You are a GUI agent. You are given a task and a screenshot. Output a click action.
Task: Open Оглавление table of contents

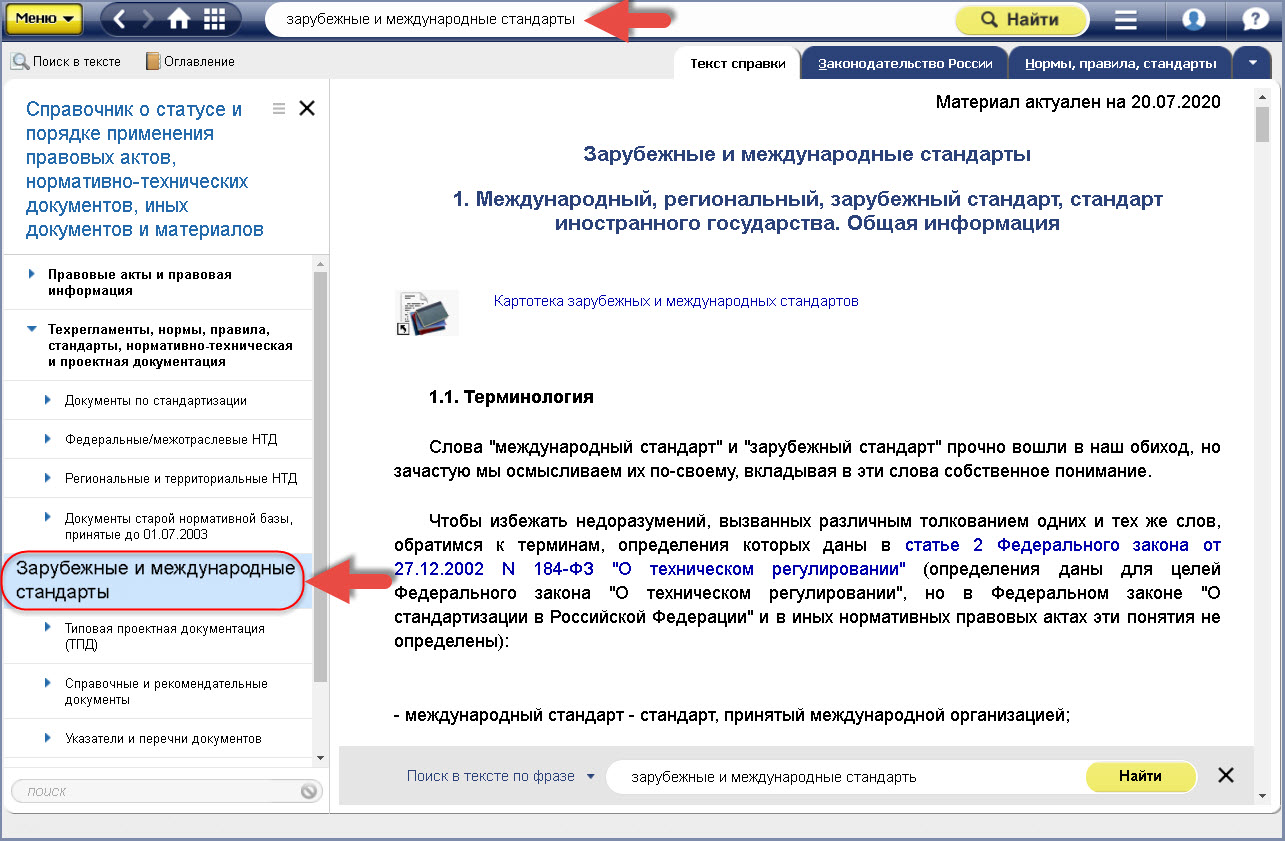(190, 62)
